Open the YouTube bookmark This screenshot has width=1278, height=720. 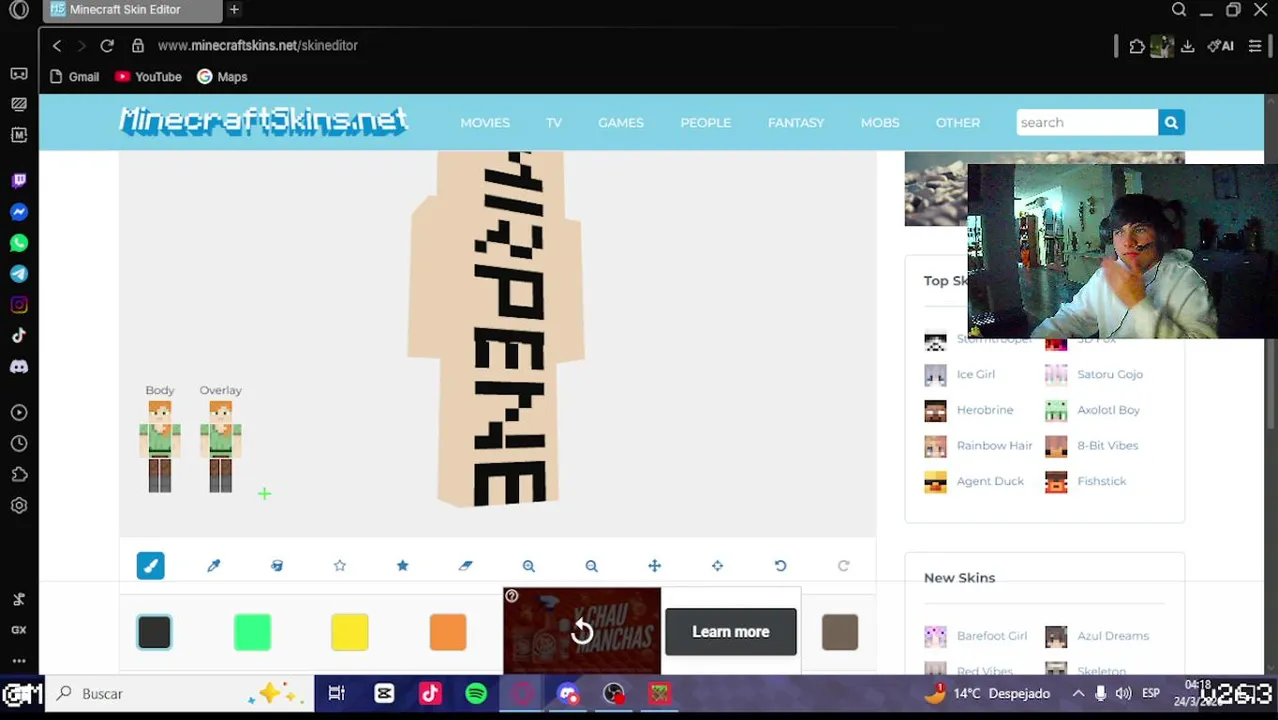pyautogui.click(x=148, y=77)
